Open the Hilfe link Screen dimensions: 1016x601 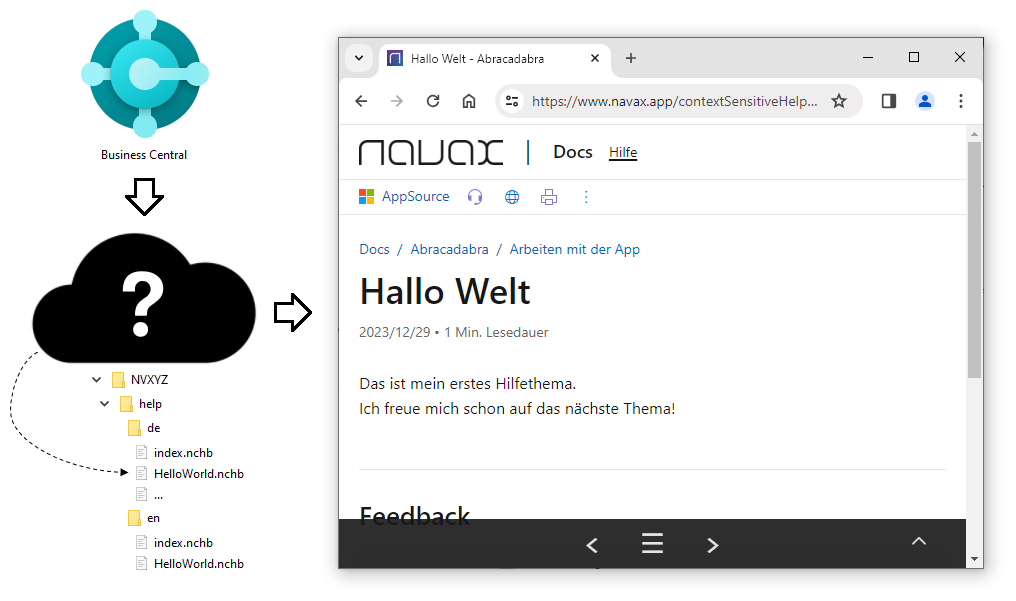pyautogui.click(x=623, y=153)
